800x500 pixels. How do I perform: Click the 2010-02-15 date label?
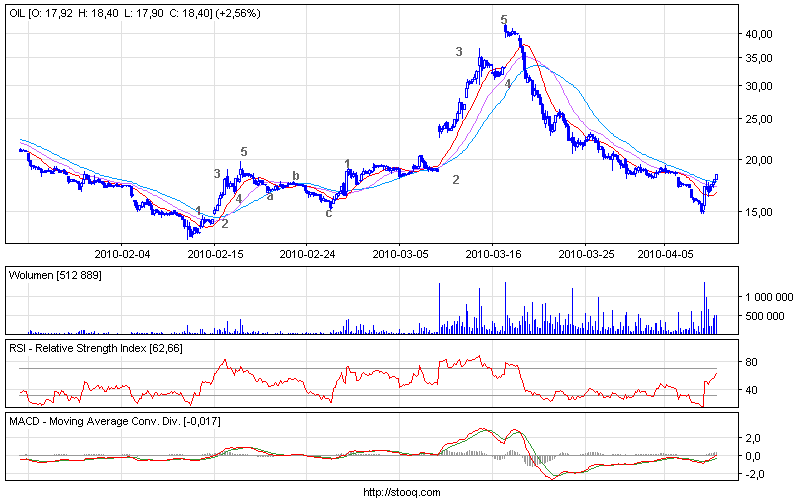click(x=217, y=255)
